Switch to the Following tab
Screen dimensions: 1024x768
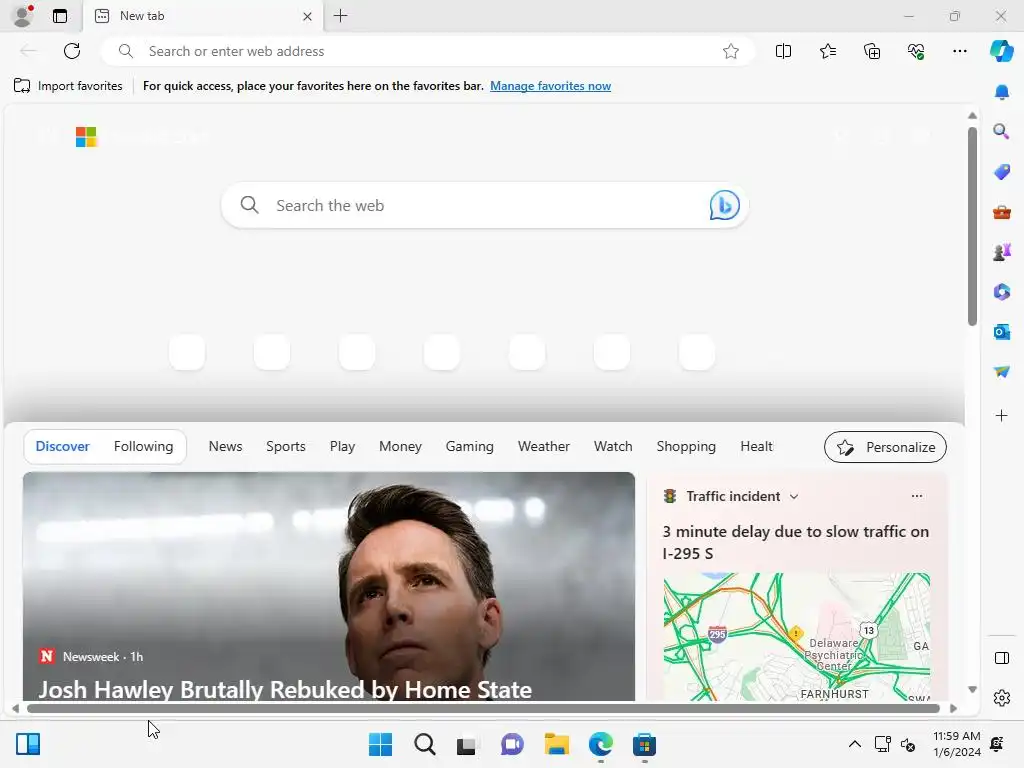coord(143,447)
